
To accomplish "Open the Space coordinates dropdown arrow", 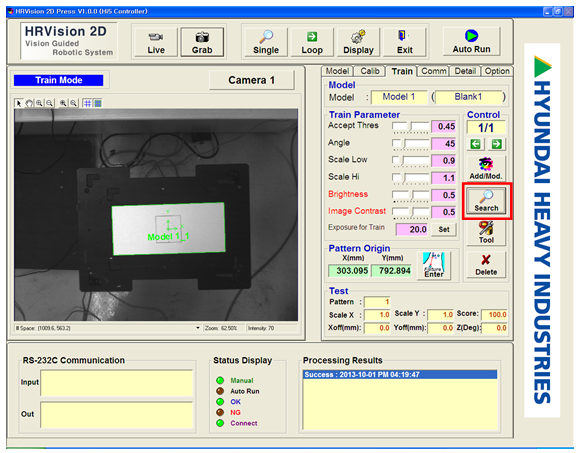I will click(198, 328).
